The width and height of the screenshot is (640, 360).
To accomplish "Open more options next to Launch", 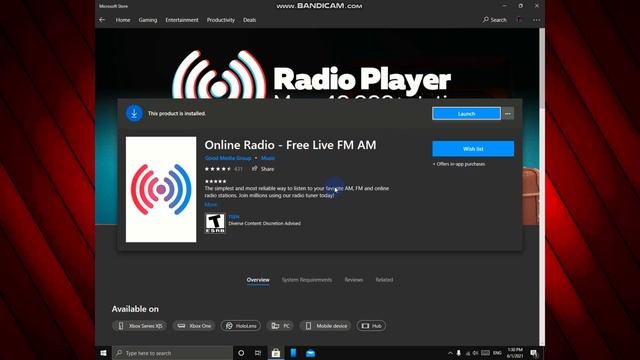I will pyautogui.click(x=508, y=114).
